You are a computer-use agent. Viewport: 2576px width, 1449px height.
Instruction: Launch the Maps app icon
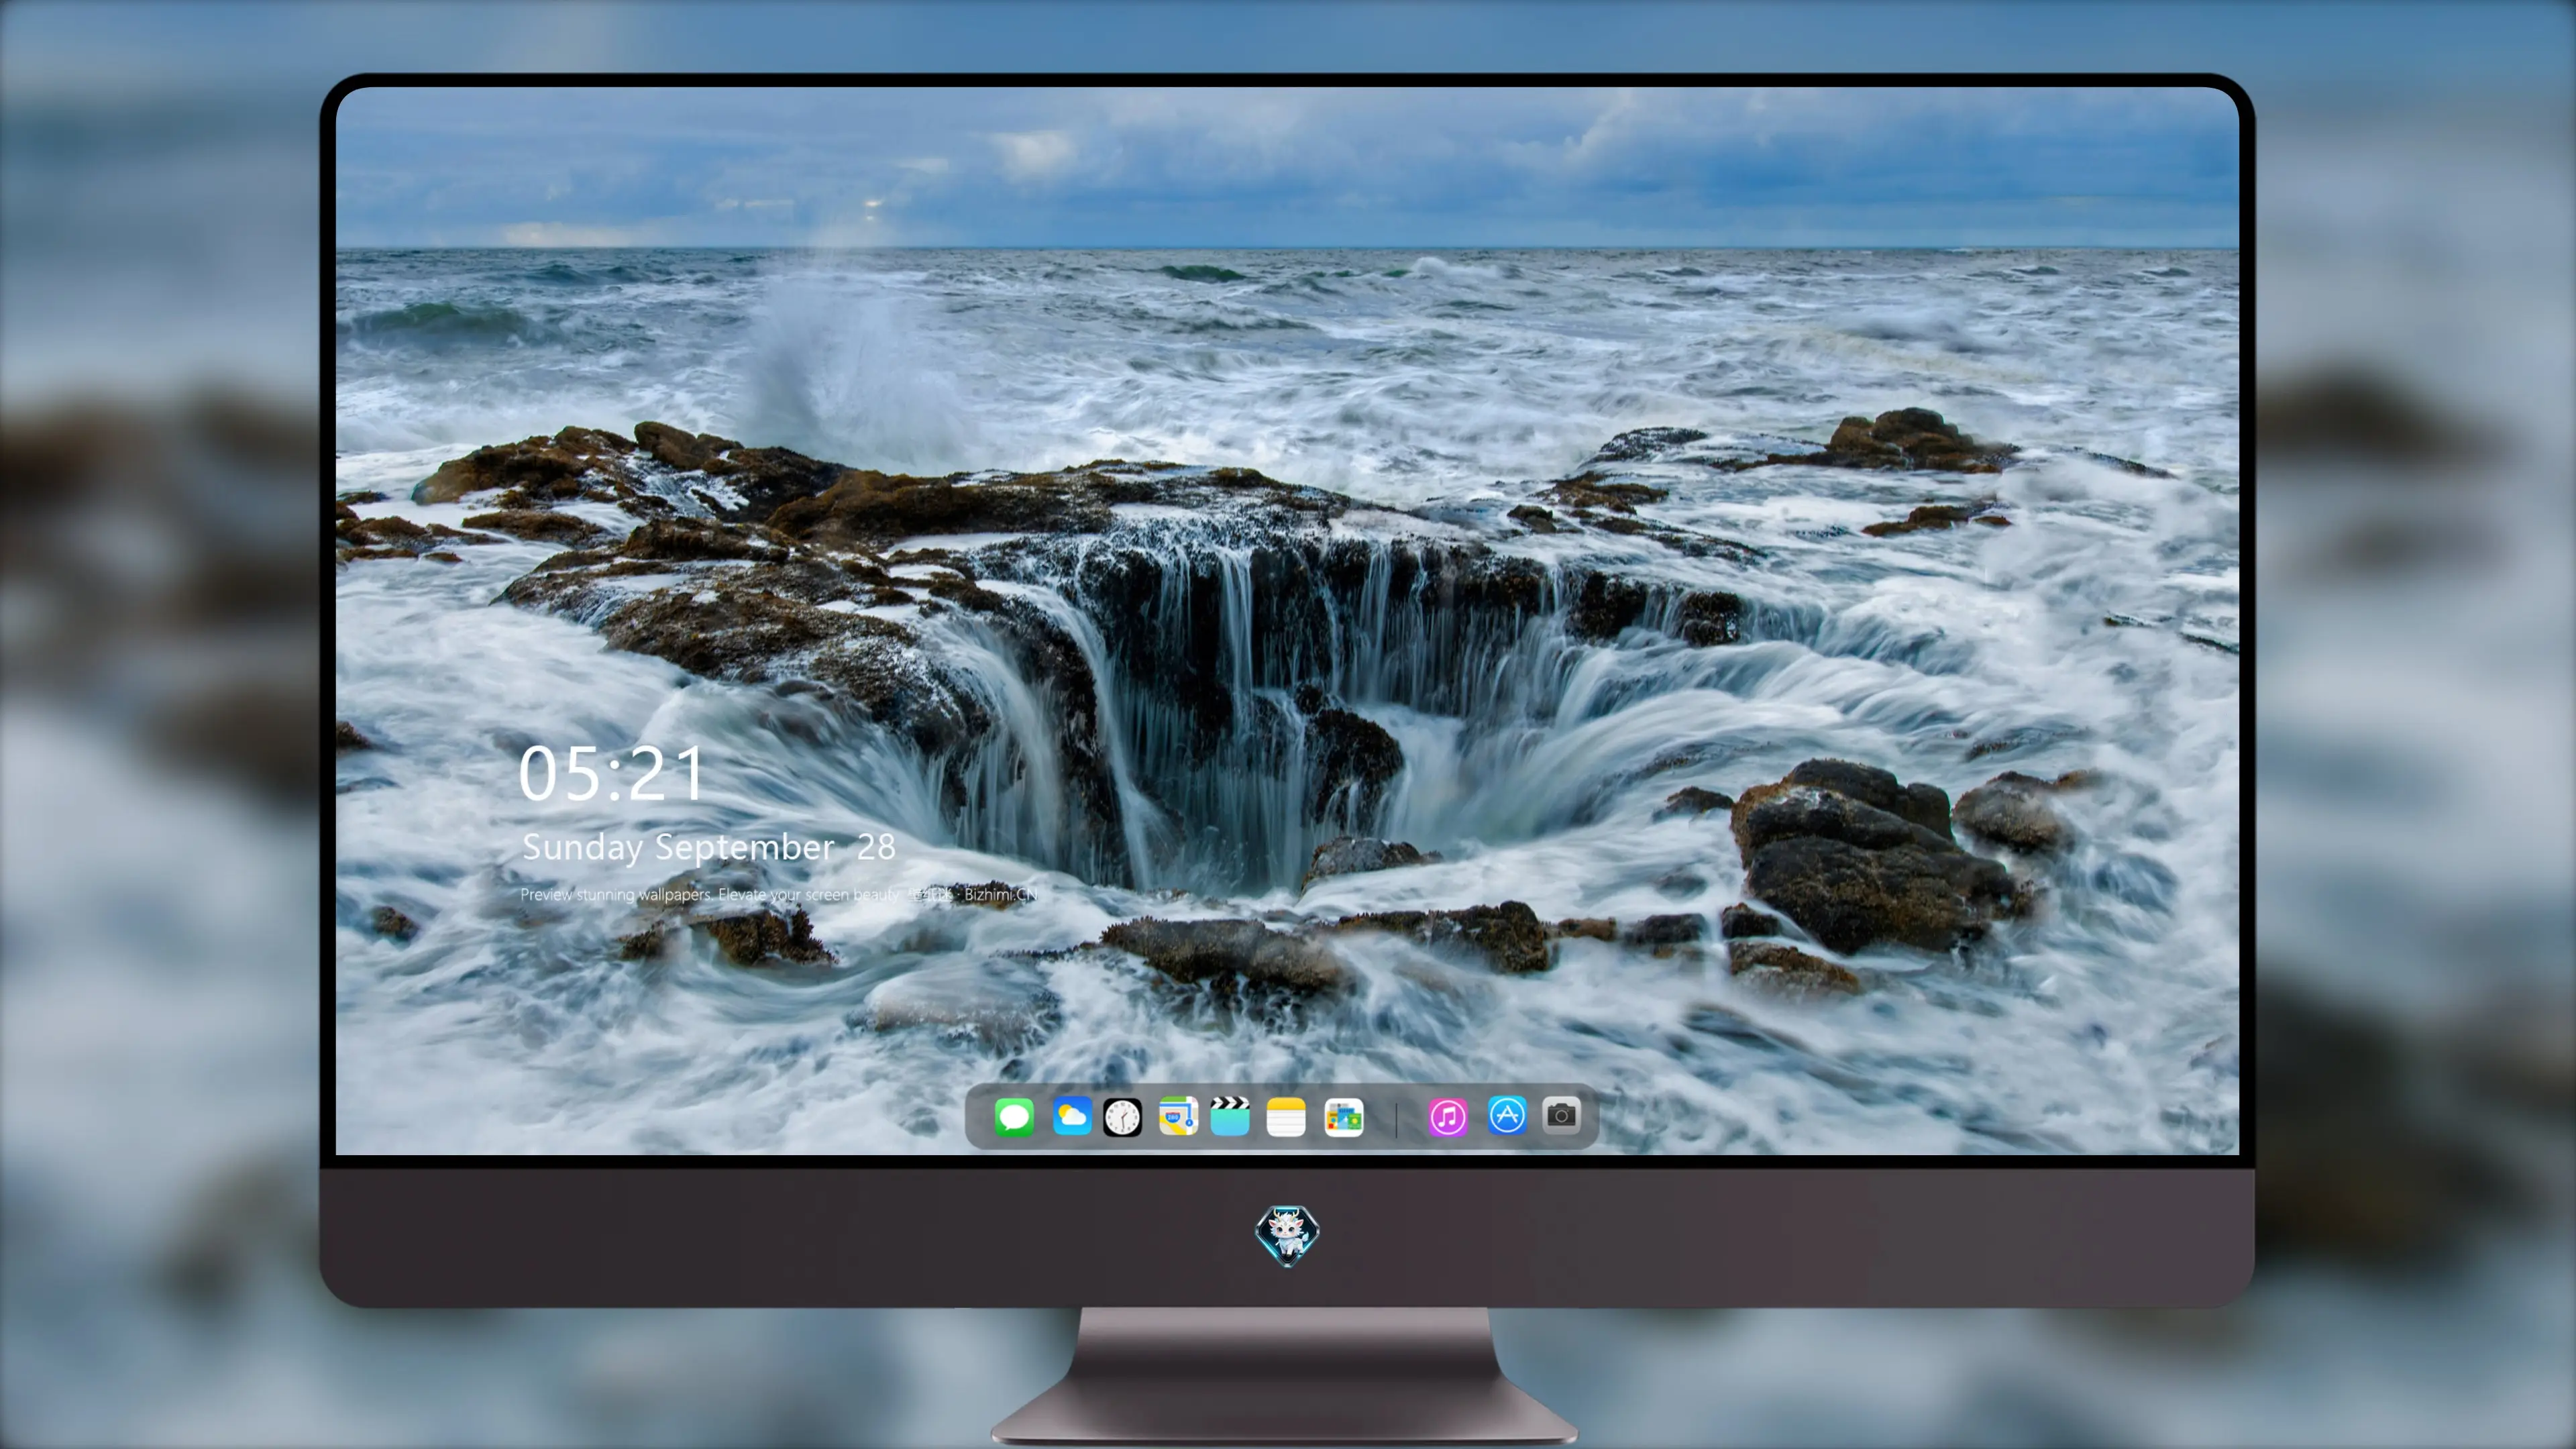click(1178, 1116)
